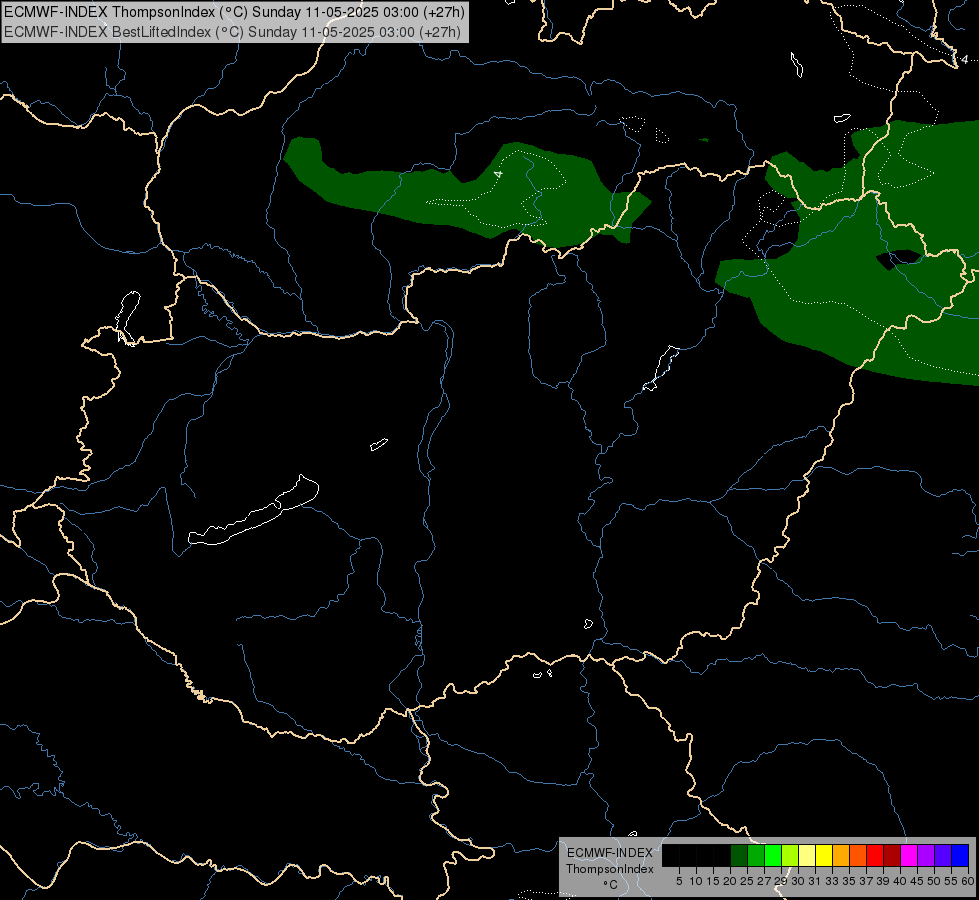Click the legend's ThompsonIndex label
979x900 pixels.
click(x=609, y=869)
